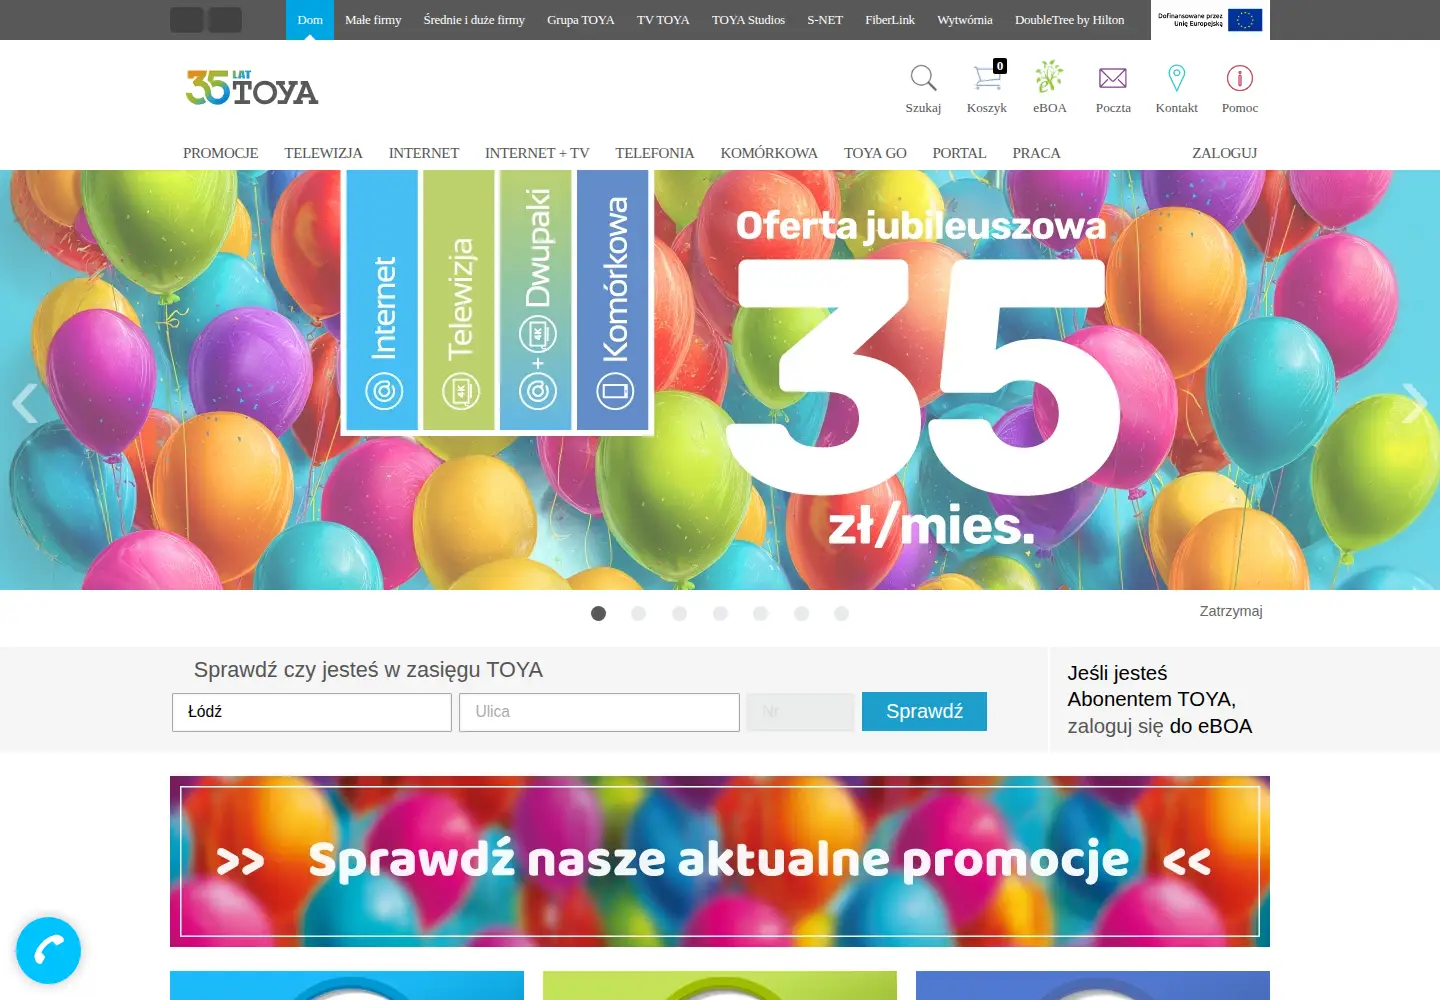1440x1000 pixels.
Task: Select seventh carousel dot
Action: tap(841, 613)
